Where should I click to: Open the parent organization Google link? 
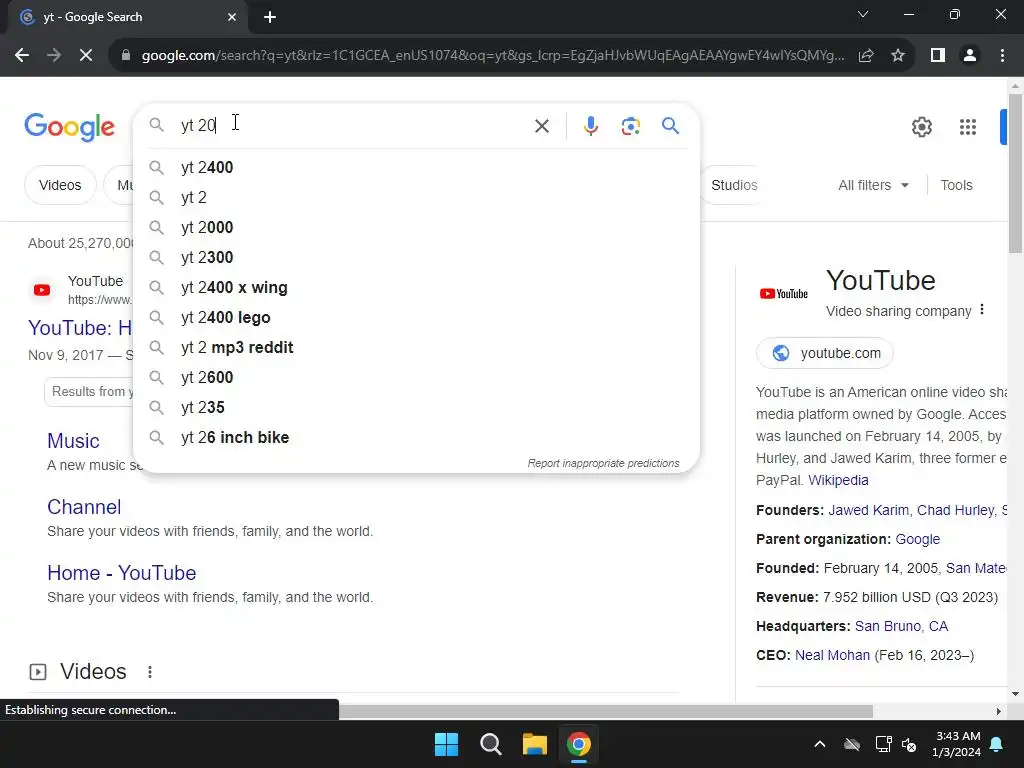(x=918, y=539)
